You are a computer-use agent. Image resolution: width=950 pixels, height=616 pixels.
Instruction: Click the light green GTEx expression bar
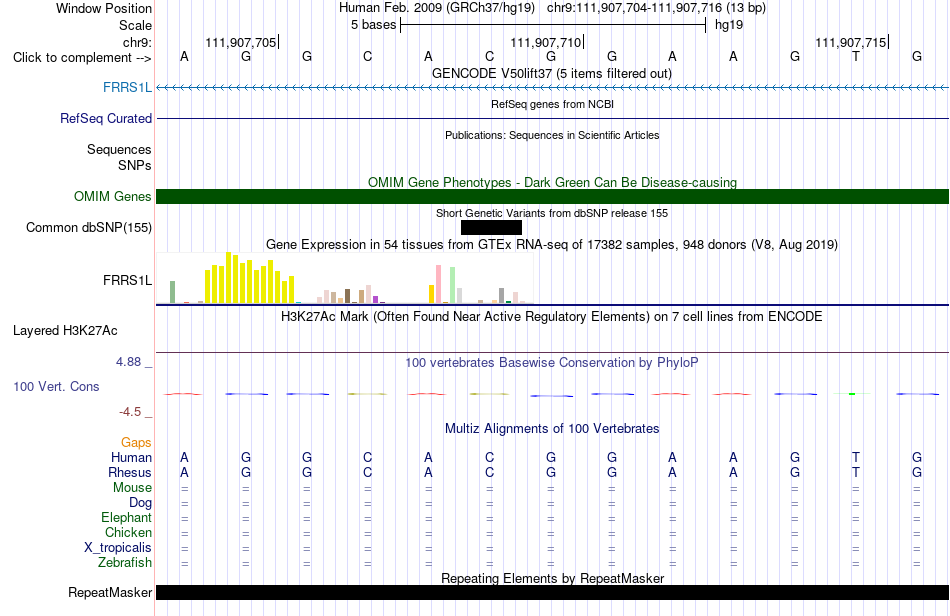coord(452,285)
